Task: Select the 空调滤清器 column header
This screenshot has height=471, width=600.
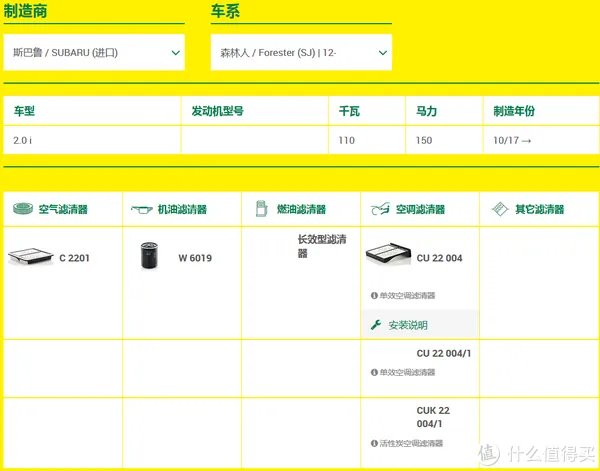Action: click(420, 209)
